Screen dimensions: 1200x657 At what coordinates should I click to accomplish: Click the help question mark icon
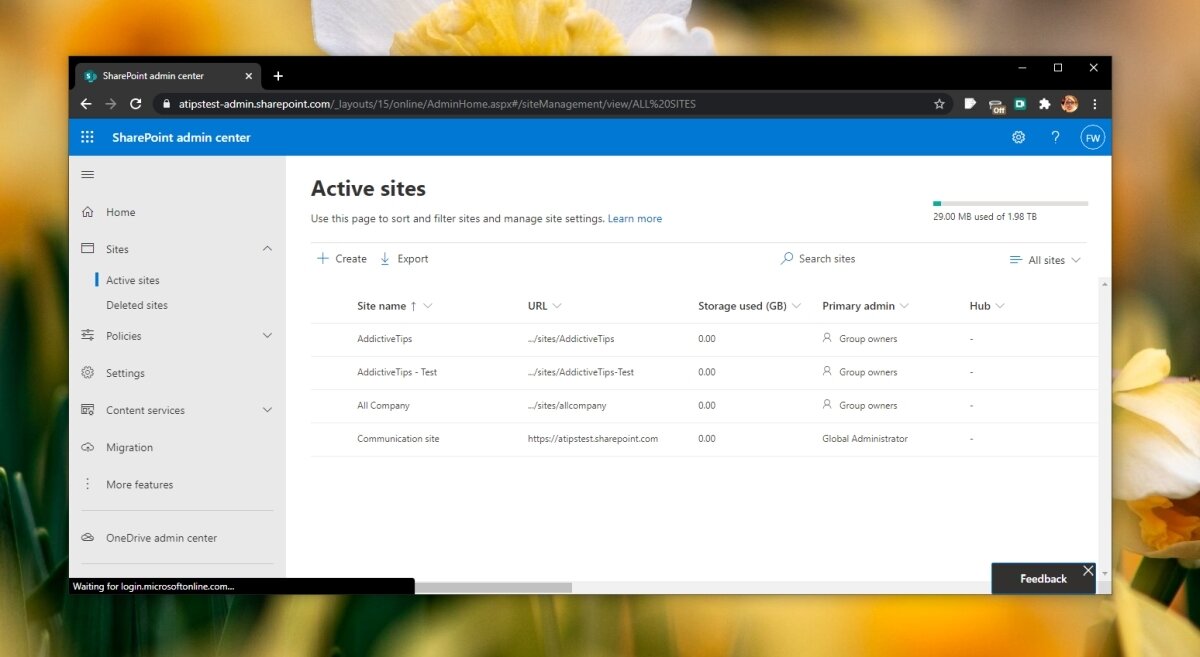tap(1055, 137)
